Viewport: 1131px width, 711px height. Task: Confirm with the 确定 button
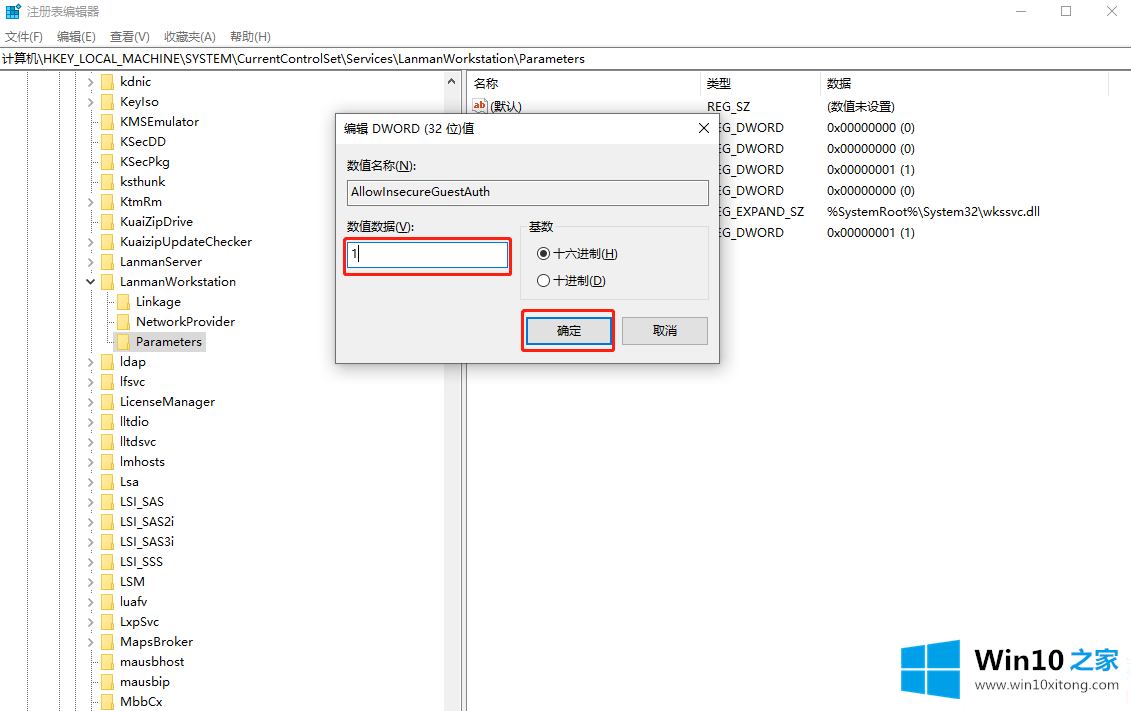568,331
